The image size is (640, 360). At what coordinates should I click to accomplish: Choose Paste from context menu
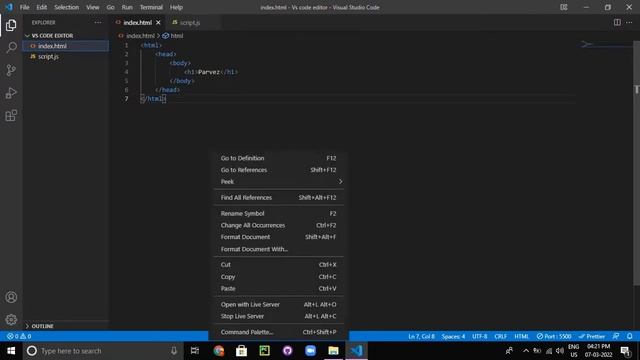[x=278, y=289]
